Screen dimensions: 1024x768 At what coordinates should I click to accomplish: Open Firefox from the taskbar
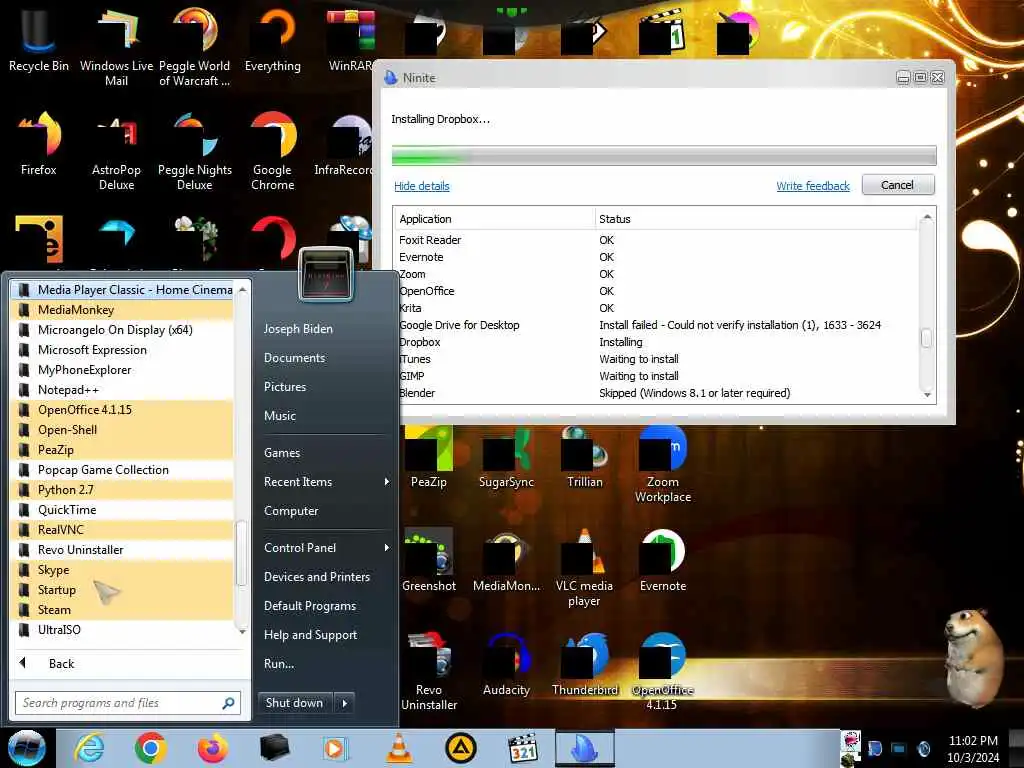pyautogui.click(x=212, y=748)
